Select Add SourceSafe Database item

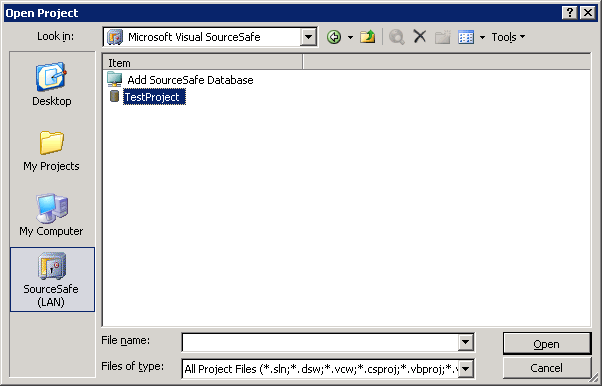(x=190, y=80)
